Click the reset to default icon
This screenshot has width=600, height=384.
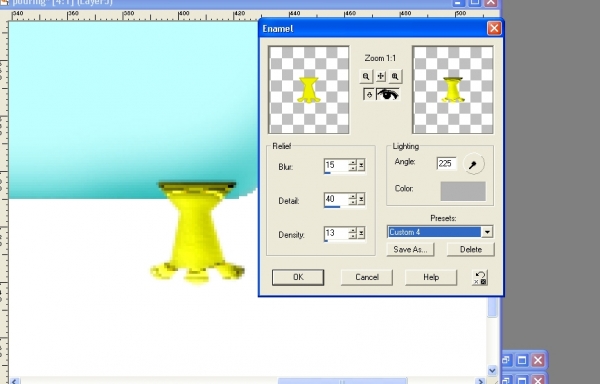coord(480,278)
